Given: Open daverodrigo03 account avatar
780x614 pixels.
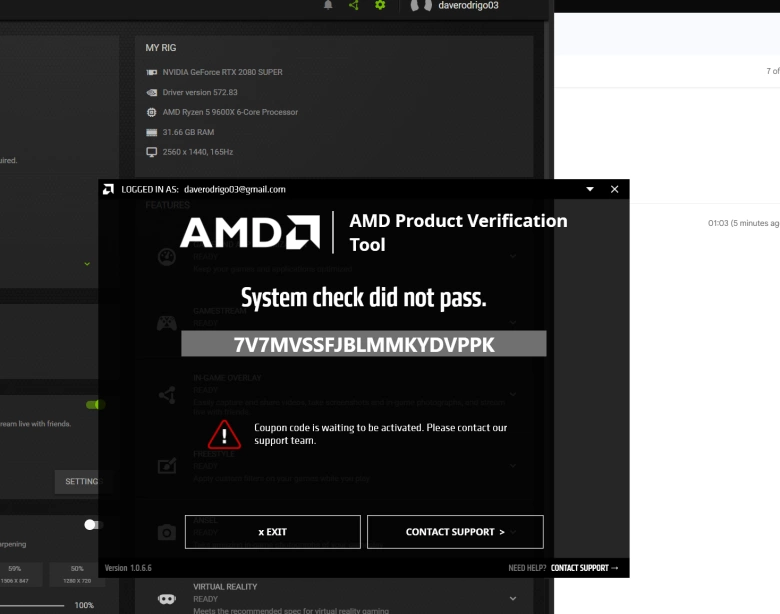Looking at the screenshot, I should pos(421,5).
